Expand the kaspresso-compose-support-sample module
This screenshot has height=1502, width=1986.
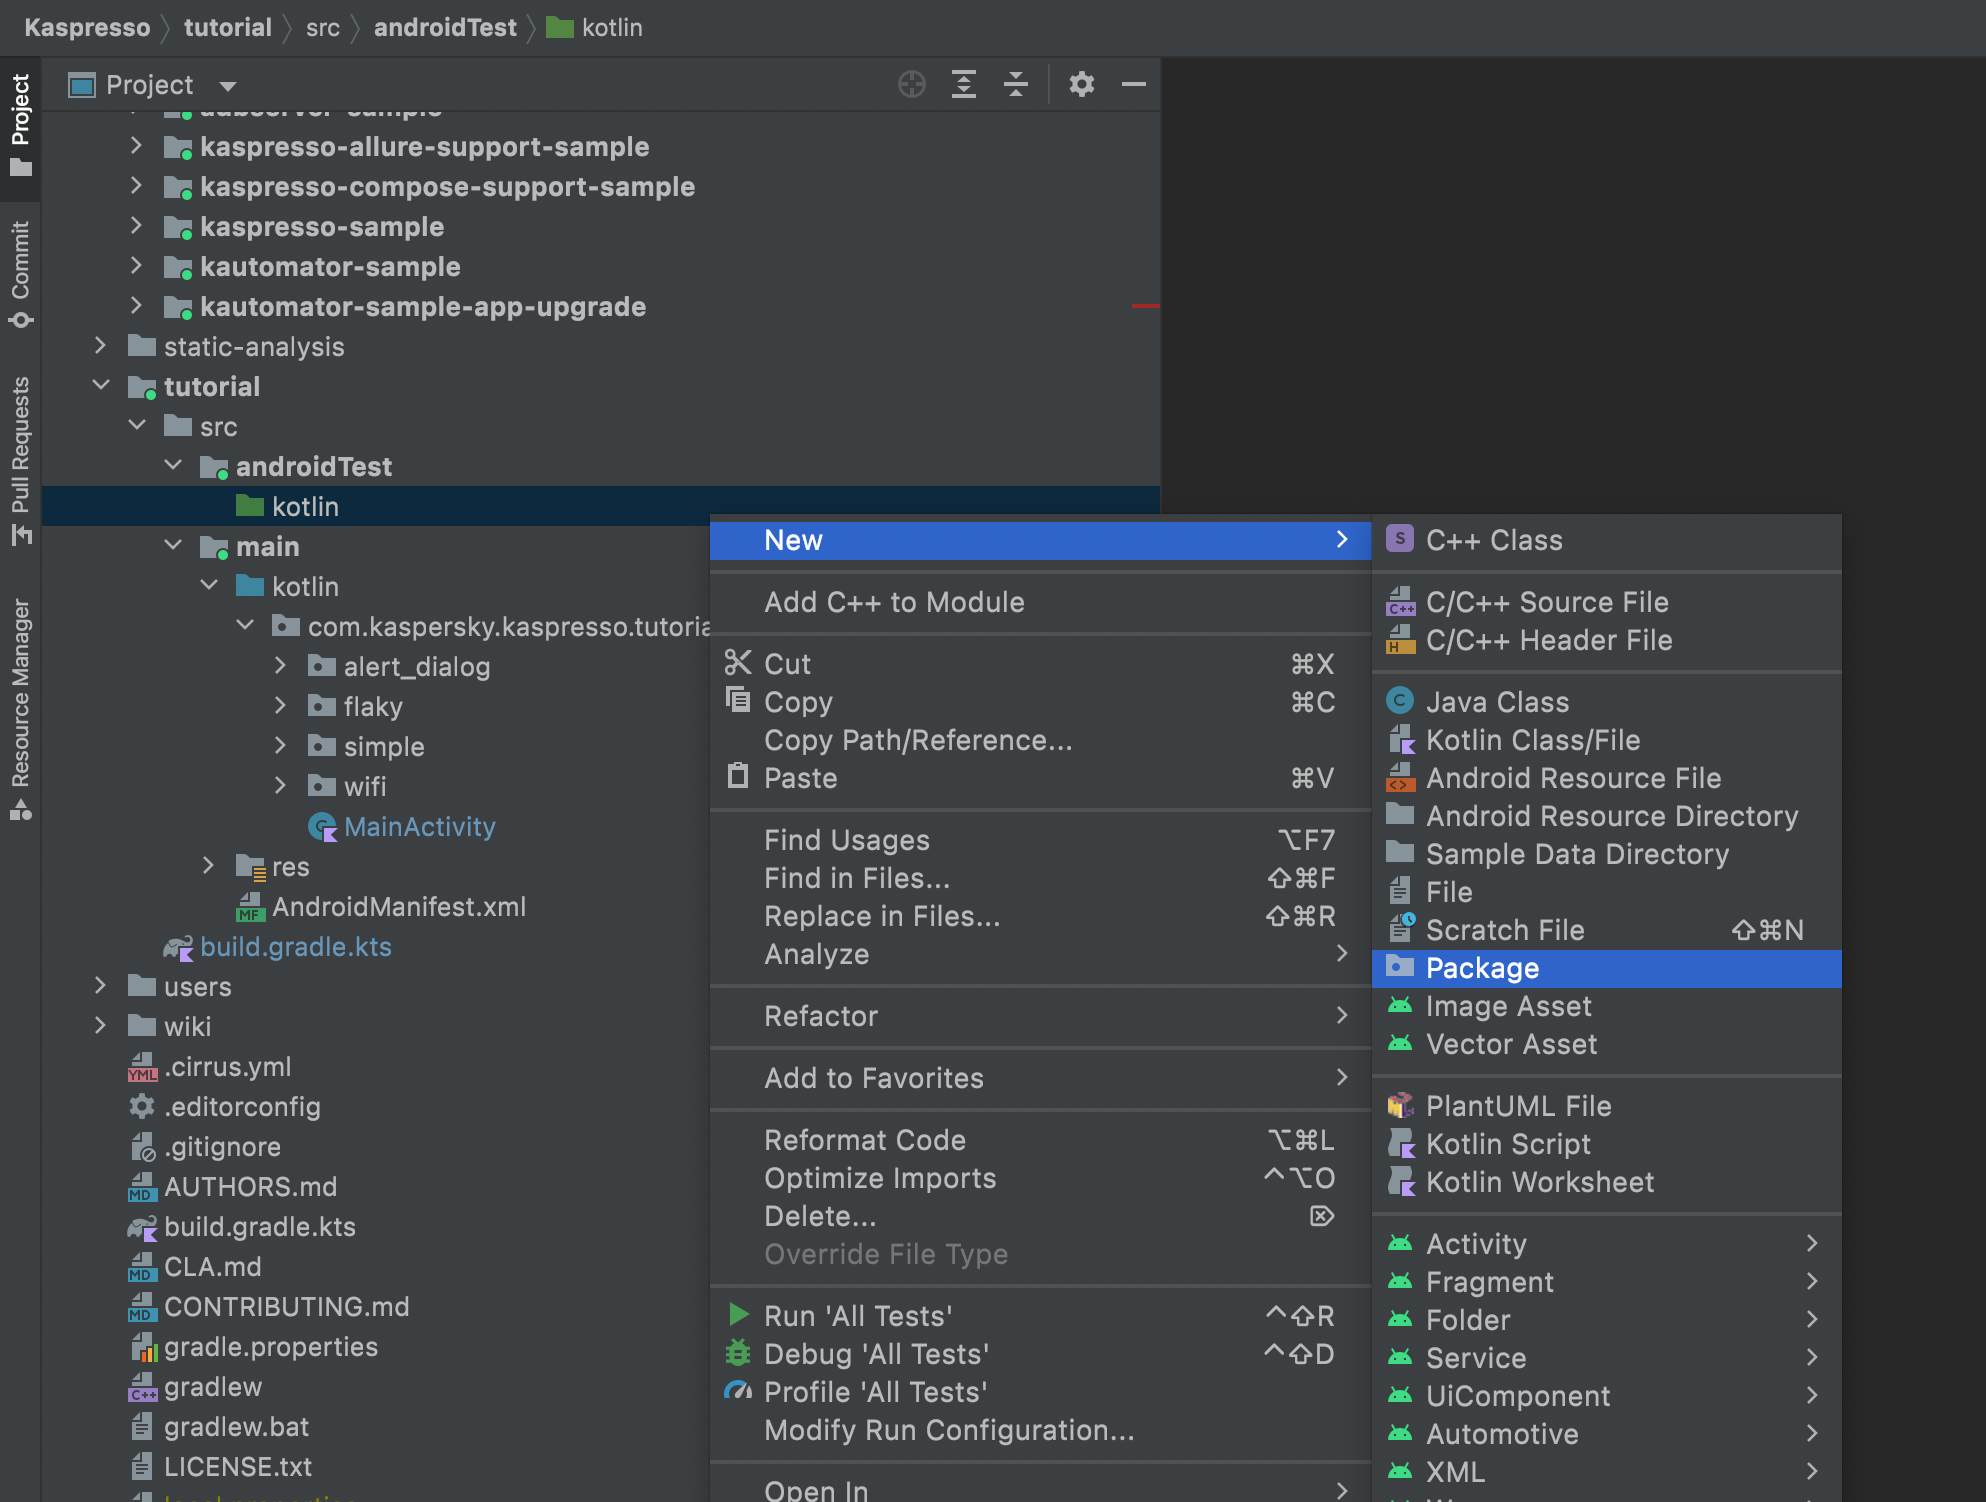tap(136, 186)
